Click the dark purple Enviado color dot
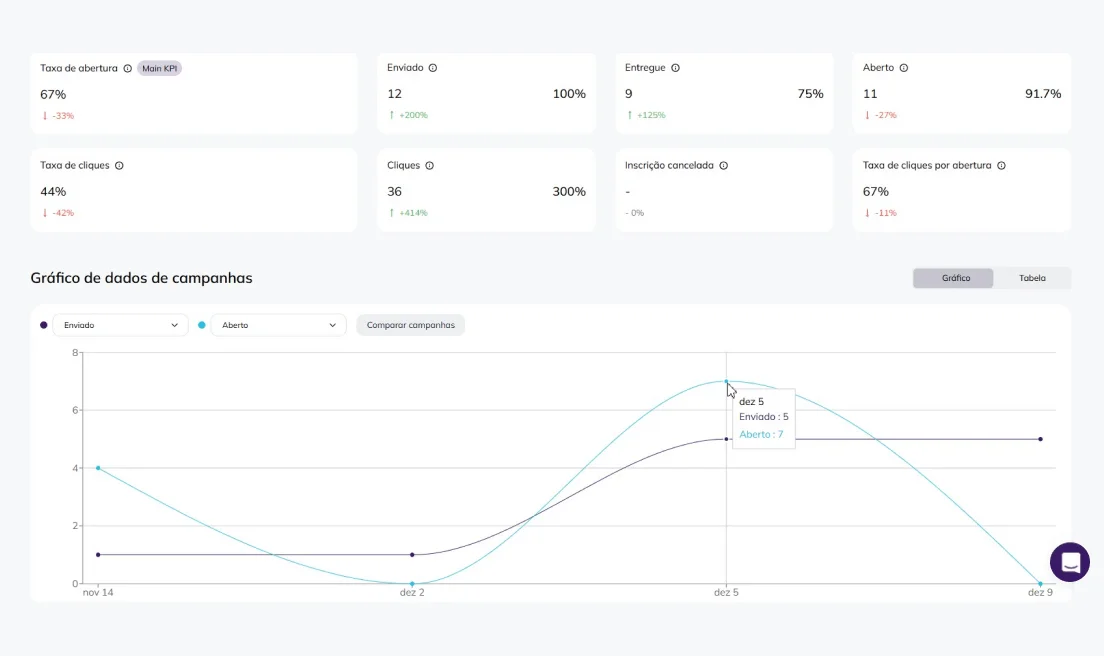The height and width of the screenshot is (656, 1104). pos(43,325)
